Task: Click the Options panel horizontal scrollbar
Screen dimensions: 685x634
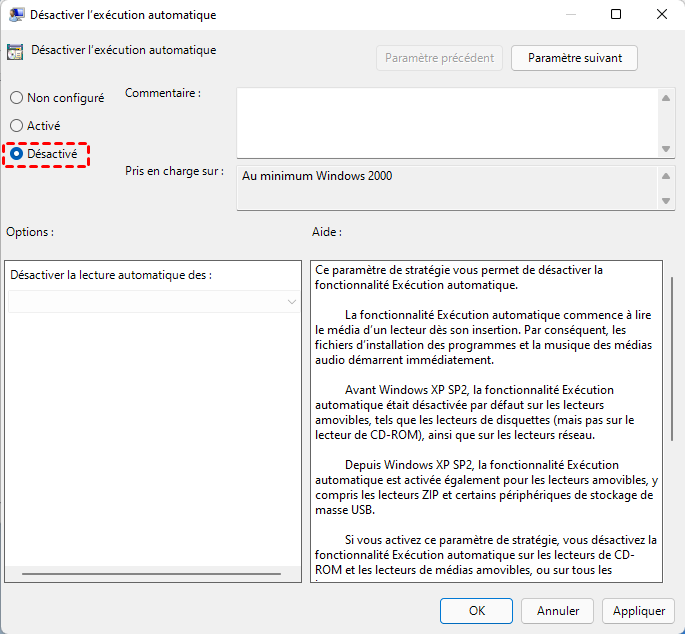Action: click(x=151, y=574)
